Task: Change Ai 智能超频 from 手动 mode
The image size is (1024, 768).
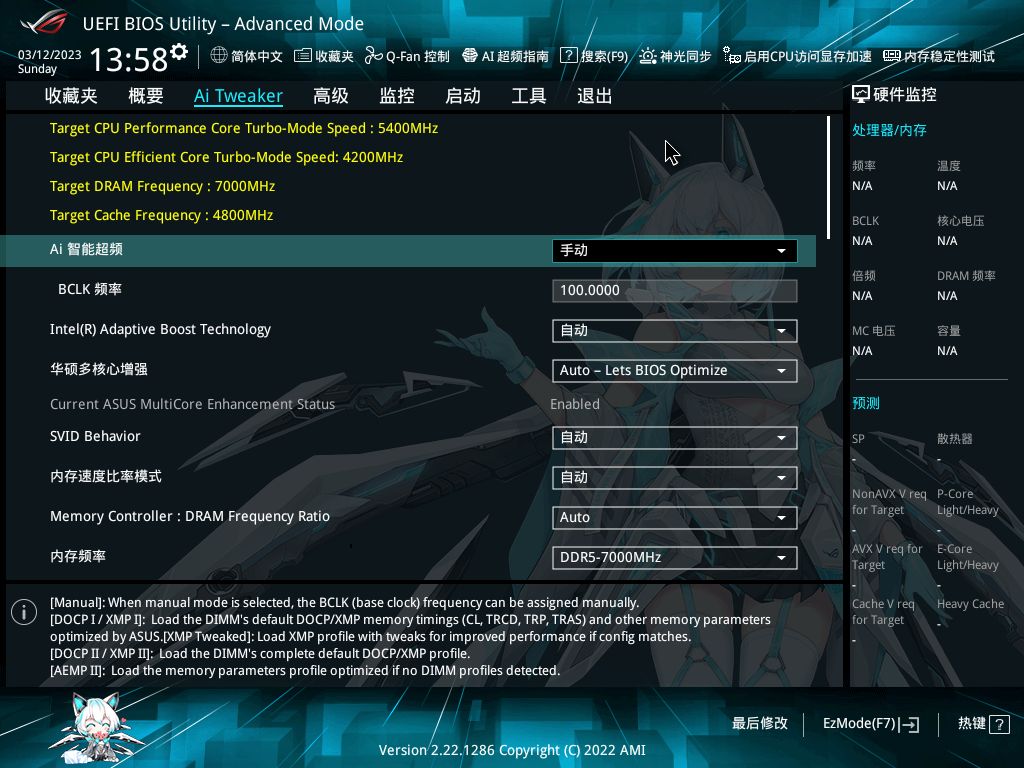Action: (x=674, y=251)
